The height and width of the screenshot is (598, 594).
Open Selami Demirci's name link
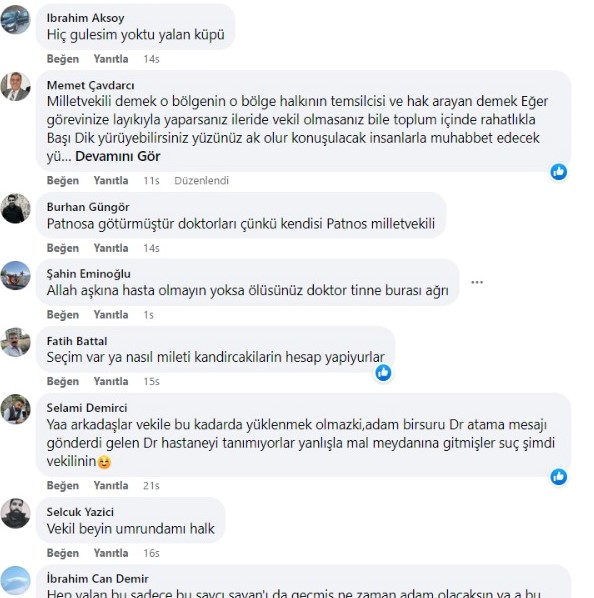click(x=87, y=408)
